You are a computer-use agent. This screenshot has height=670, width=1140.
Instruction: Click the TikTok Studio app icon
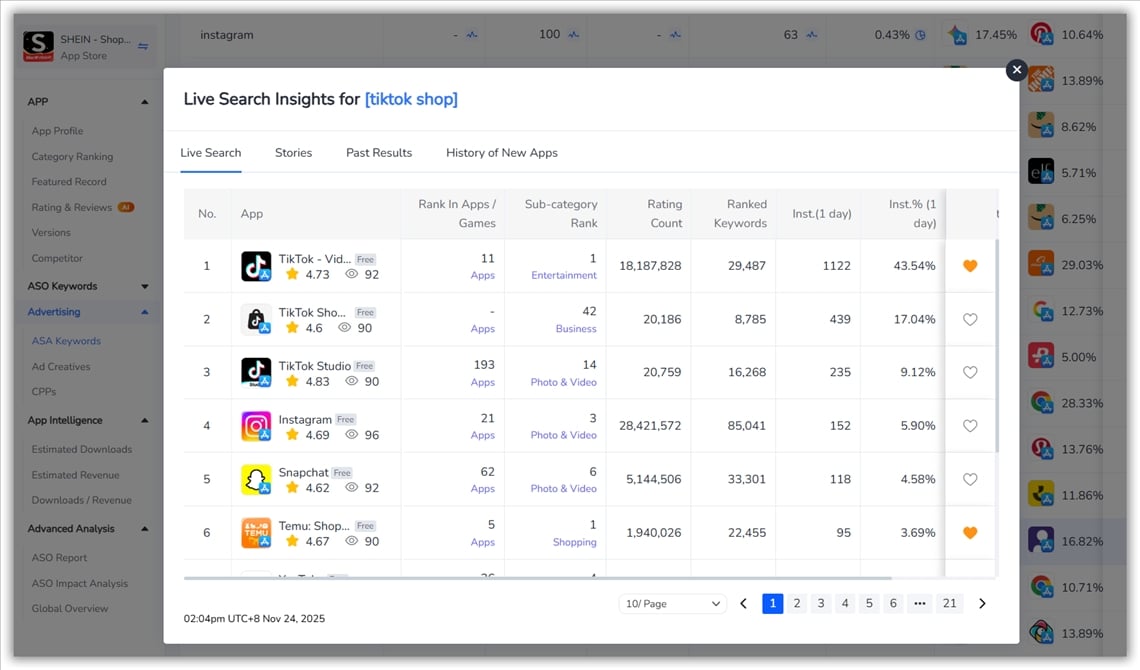tap(256, 373)
